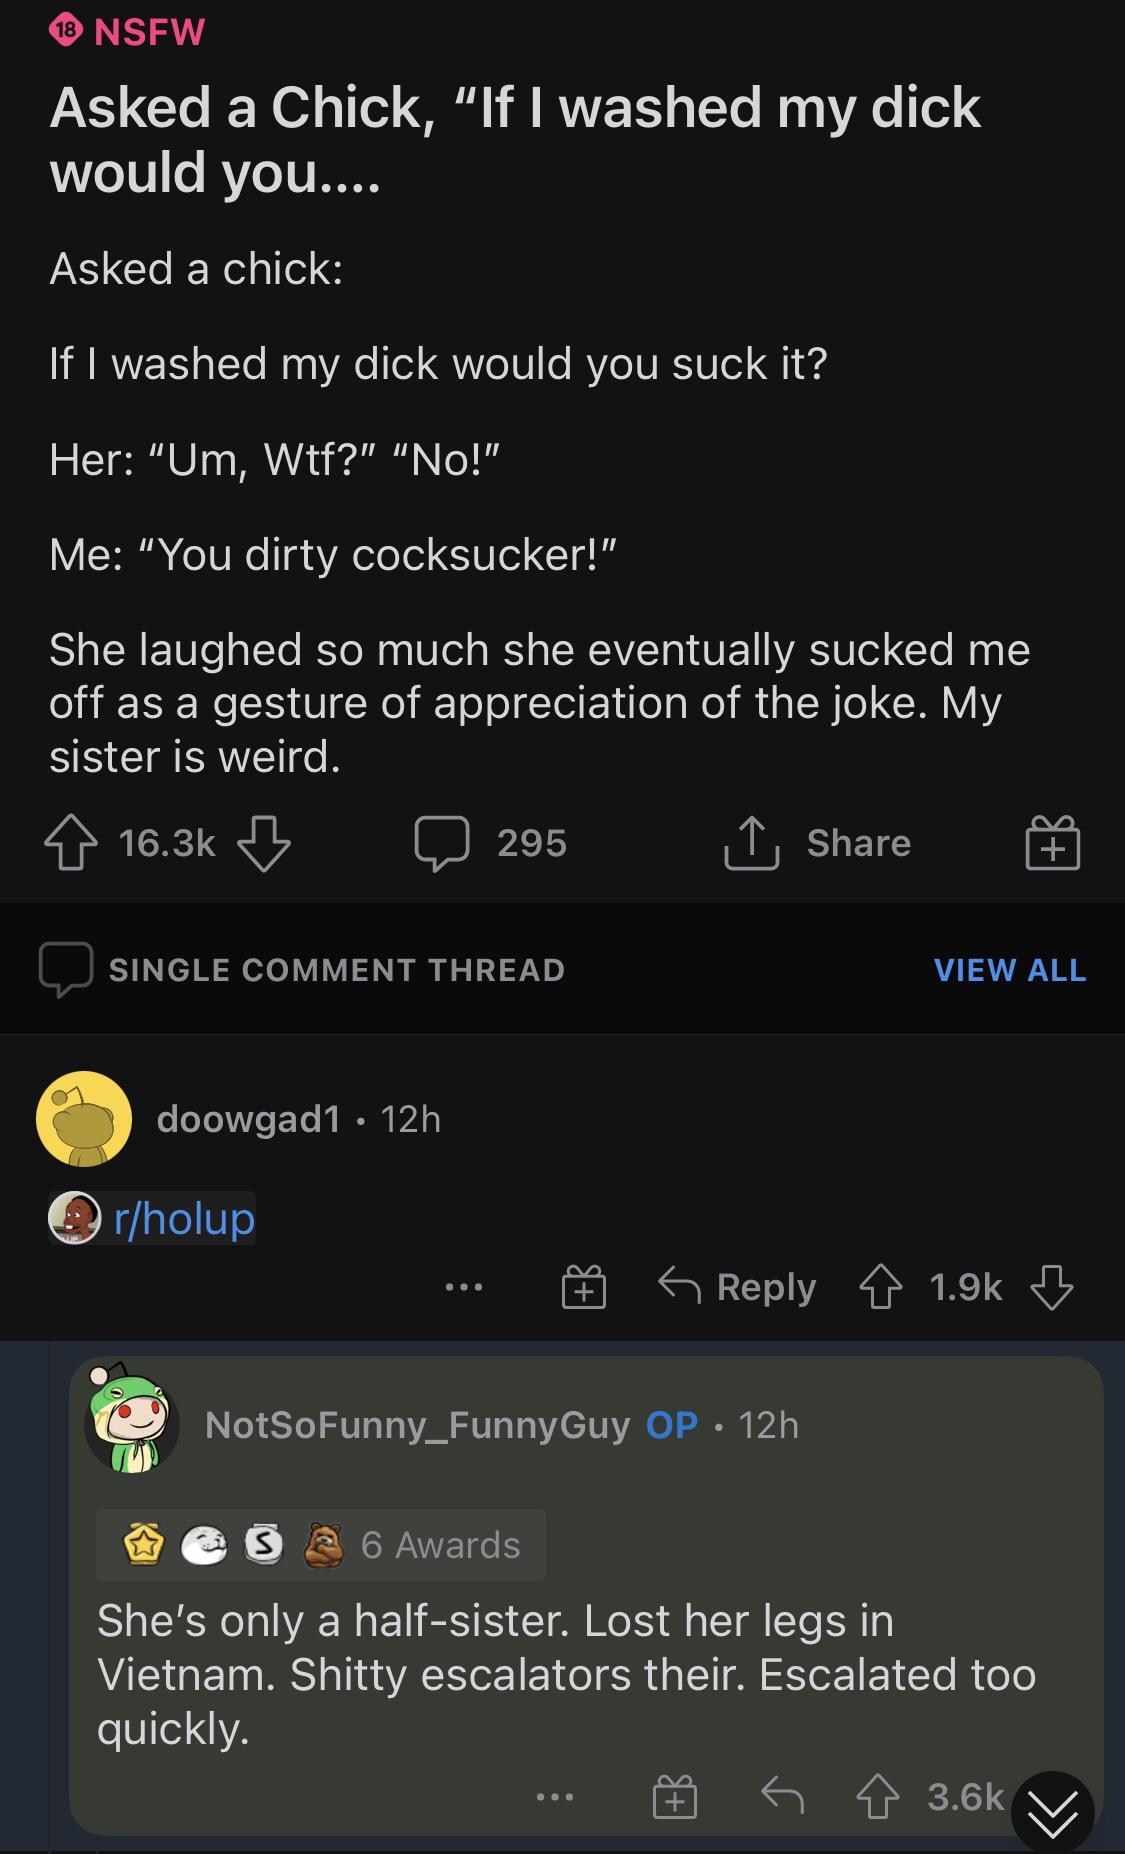Upvote the main post
Viewport: 1125px width, 1854px height.
point(71,844)
